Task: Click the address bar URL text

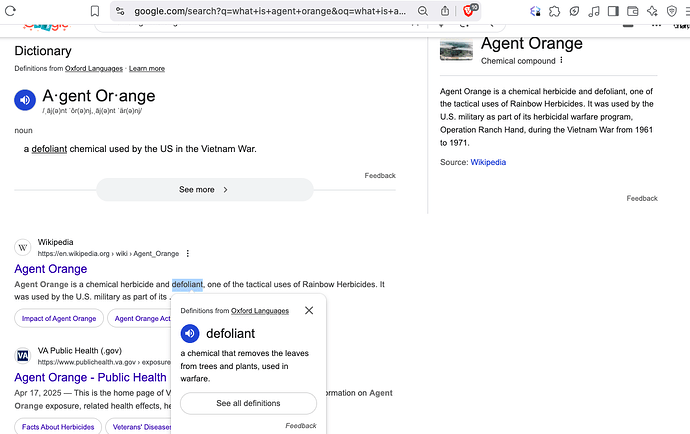Action: (270, 11)
